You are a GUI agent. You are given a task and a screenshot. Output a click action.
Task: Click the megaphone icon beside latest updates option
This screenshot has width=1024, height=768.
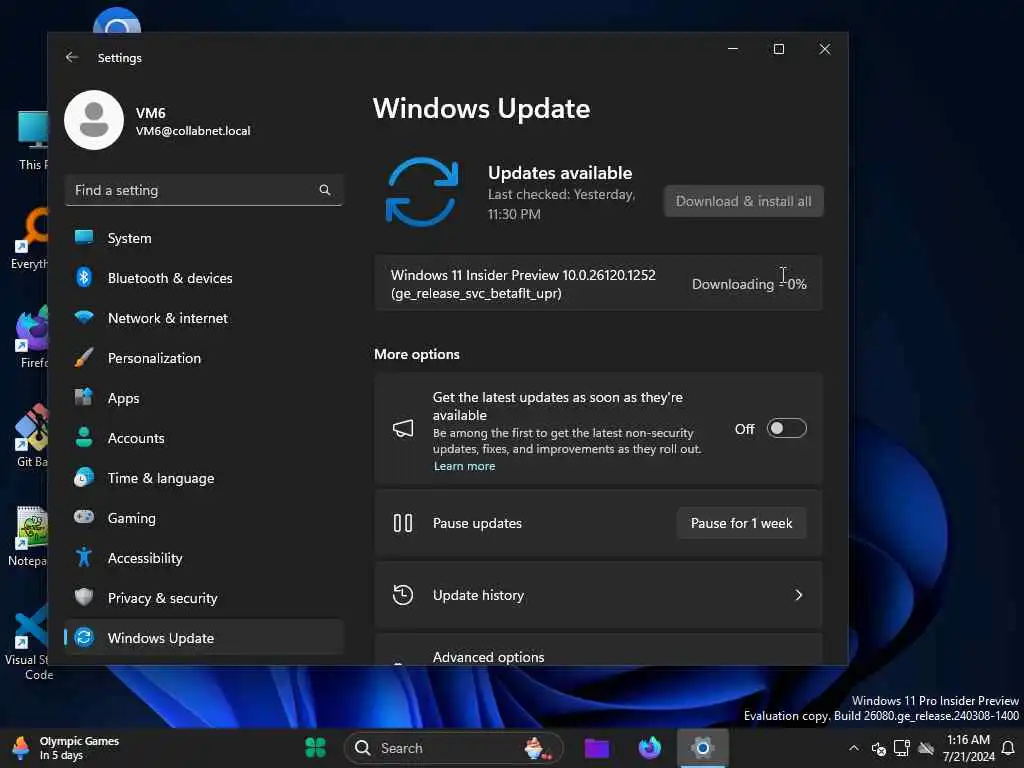point(403,428)
